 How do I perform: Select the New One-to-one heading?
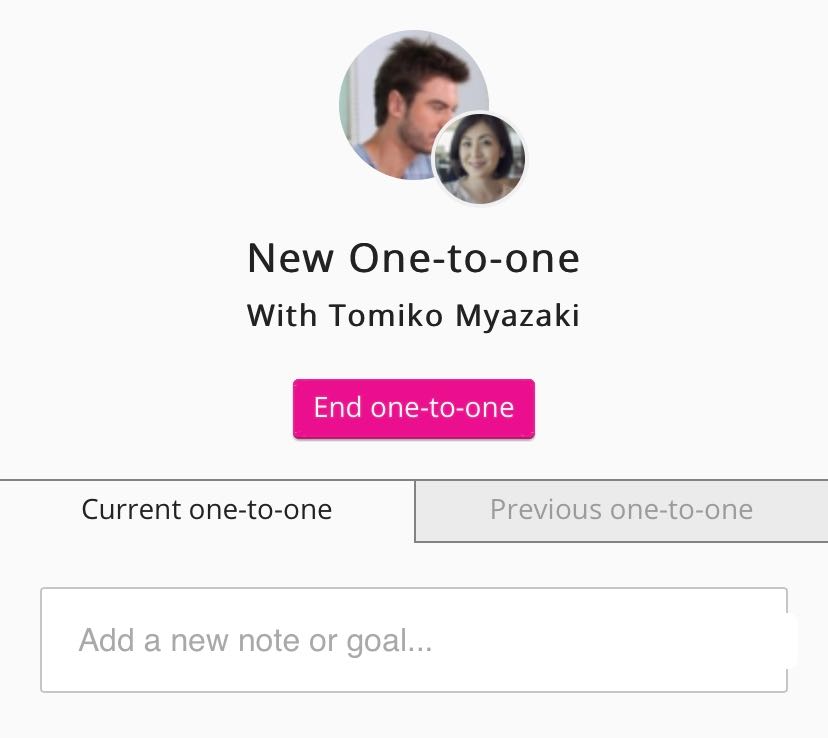click(413, 258)
